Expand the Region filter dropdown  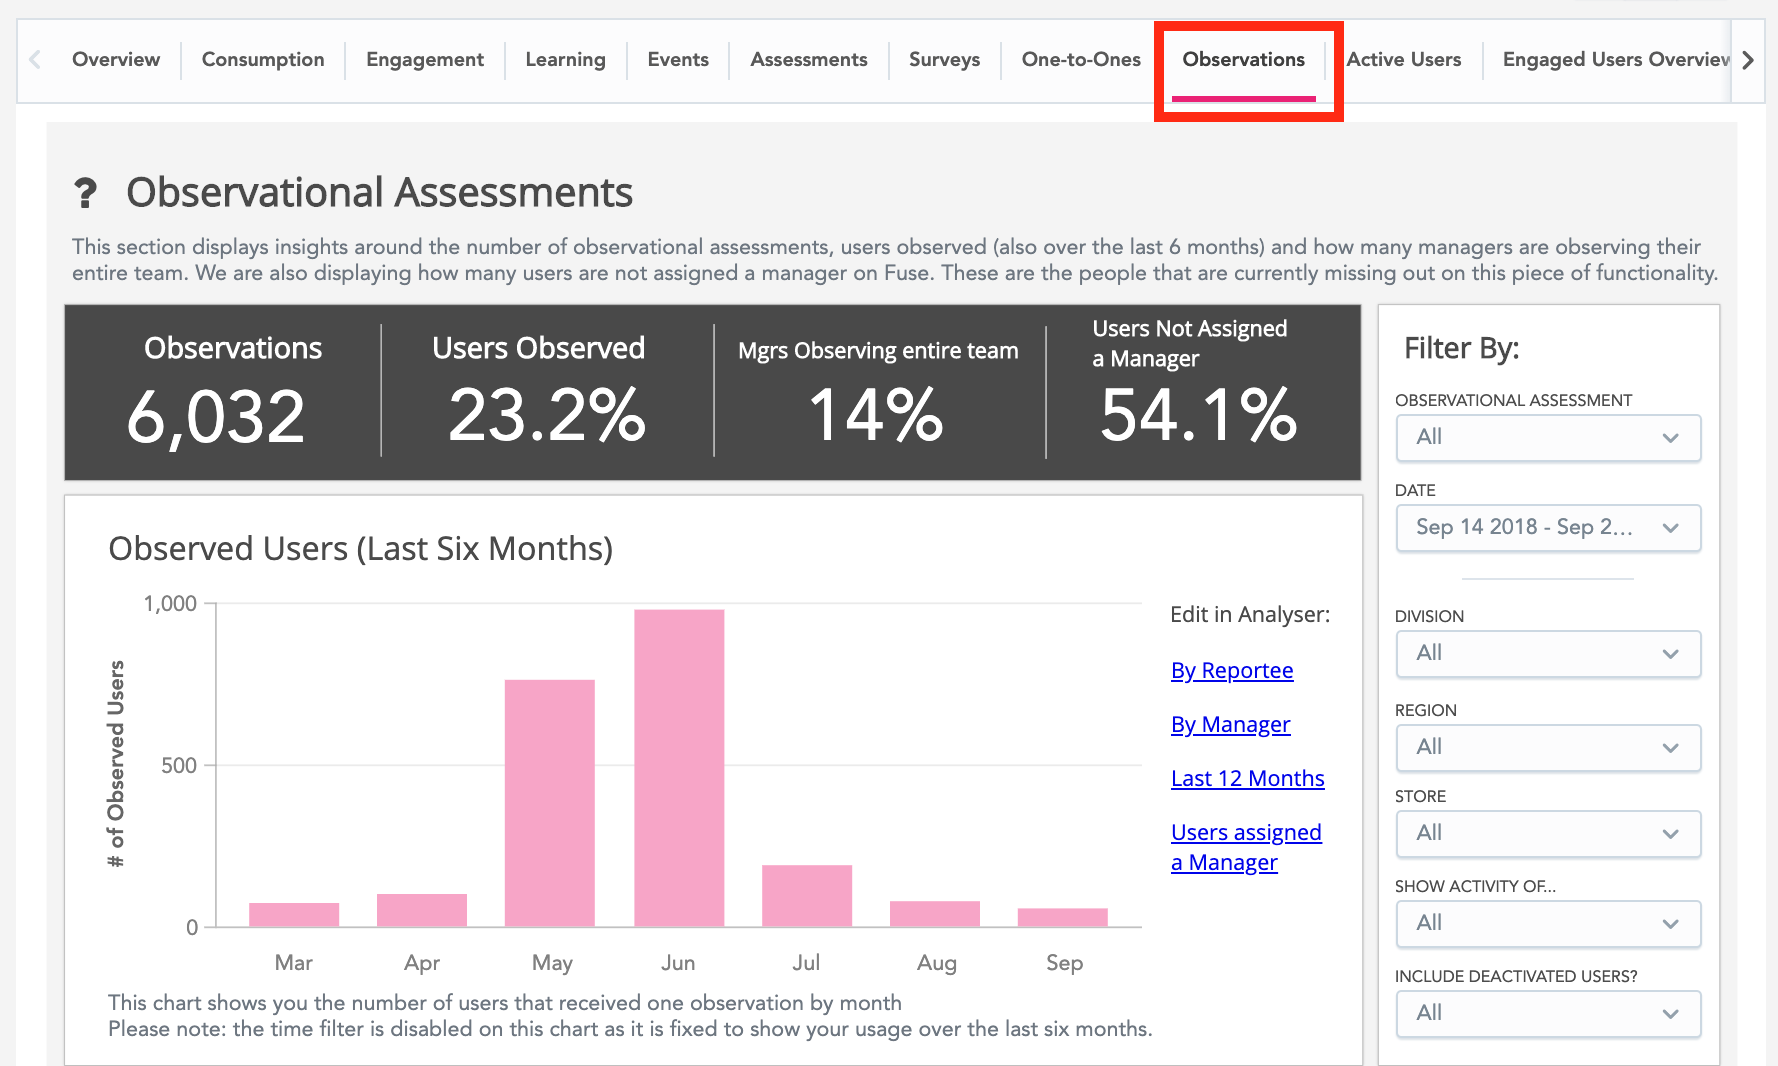click(x=1547, y=748)
